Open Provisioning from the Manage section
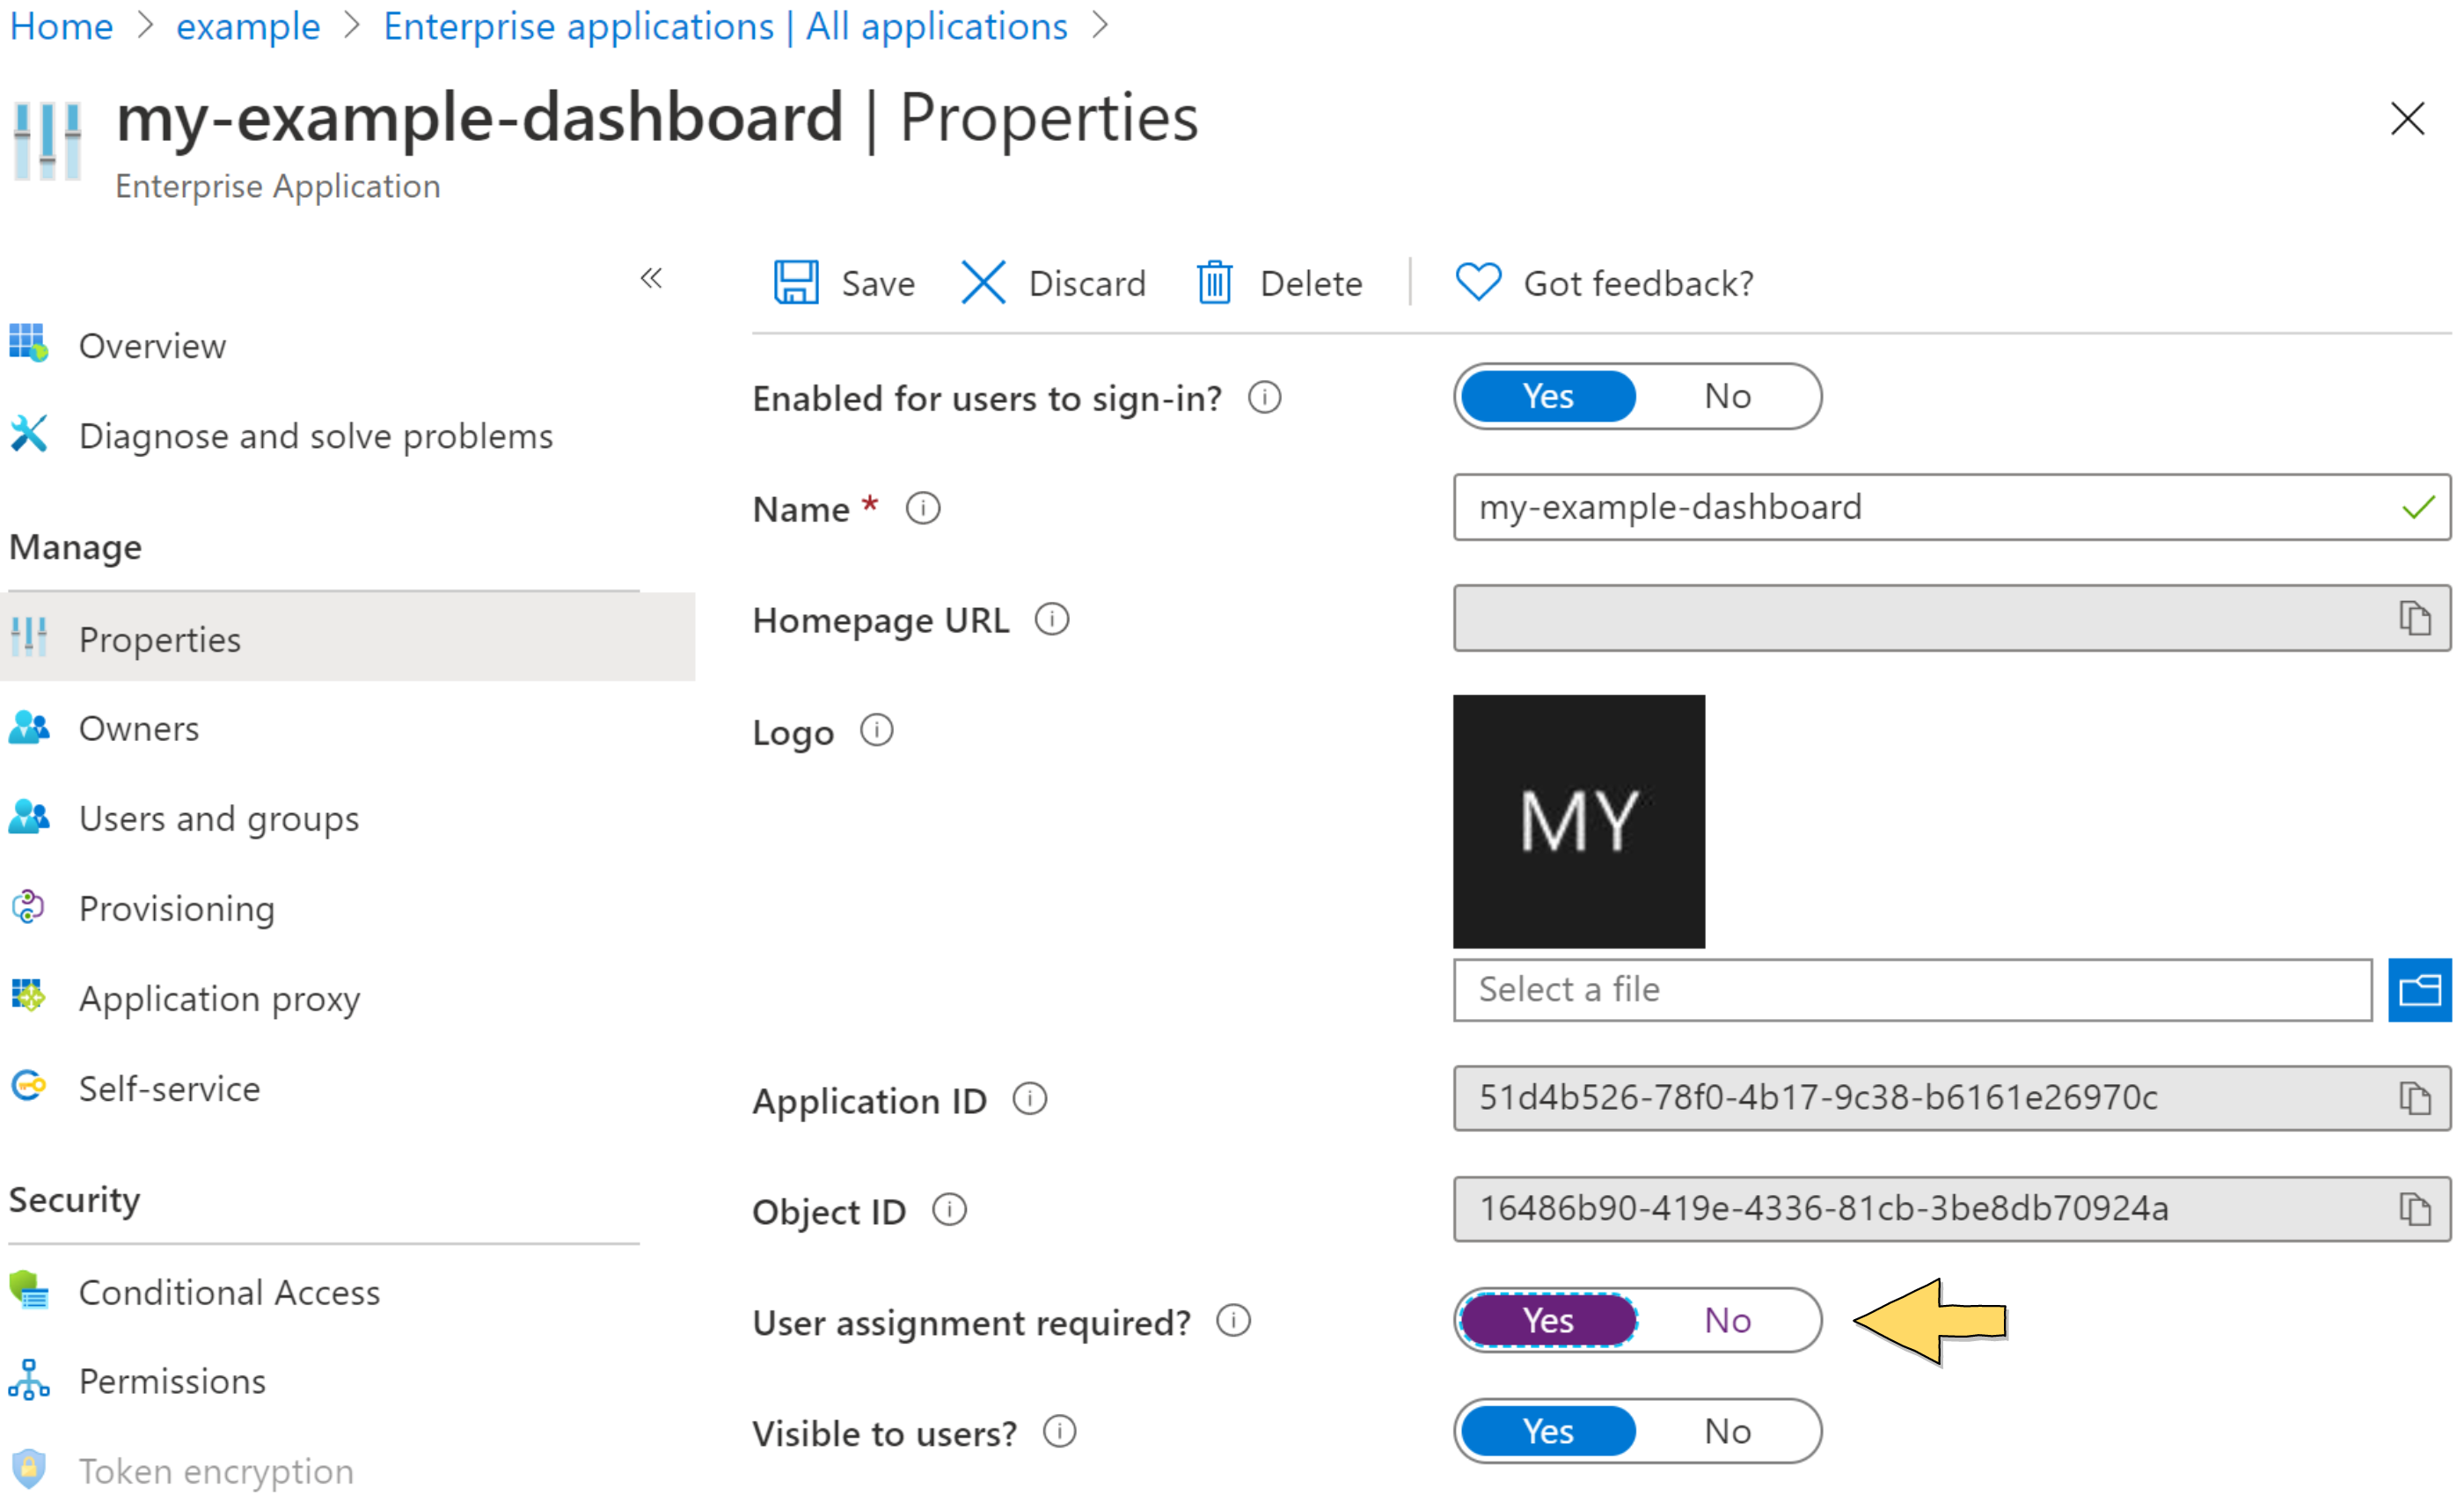The height and width of the screenshot is (1503, 2464). click(x=177, y=908)
